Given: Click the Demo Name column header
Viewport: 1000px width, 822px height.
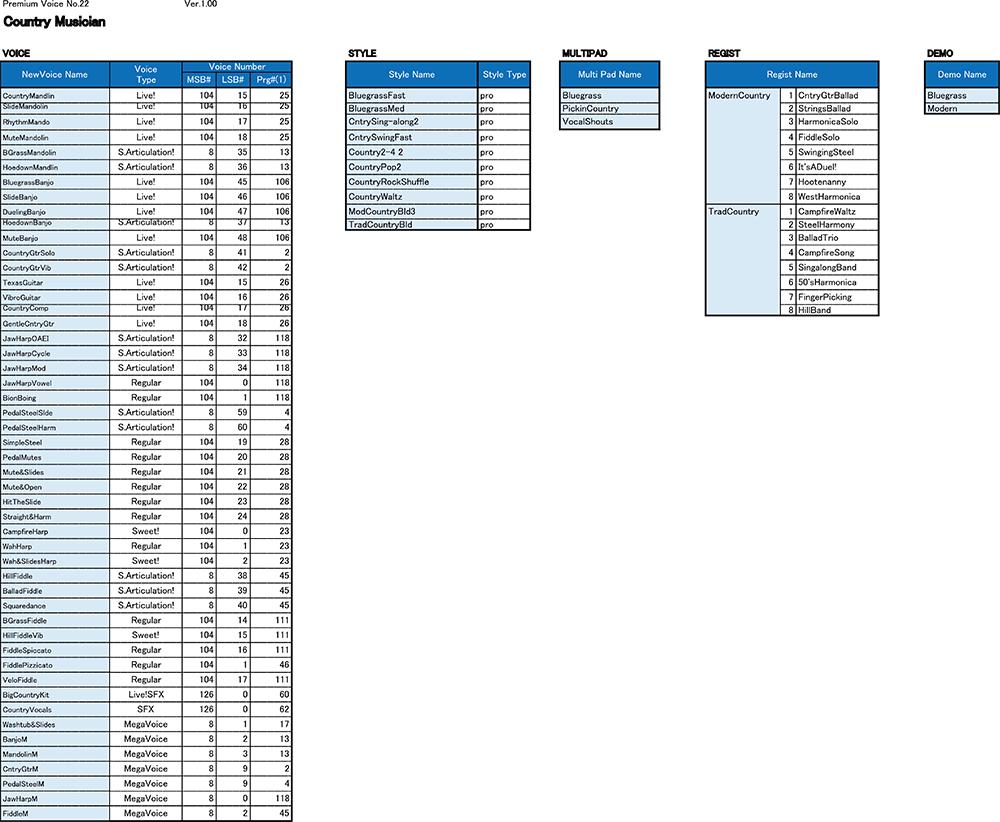Looking at the screenshot, I should [961, 75].
